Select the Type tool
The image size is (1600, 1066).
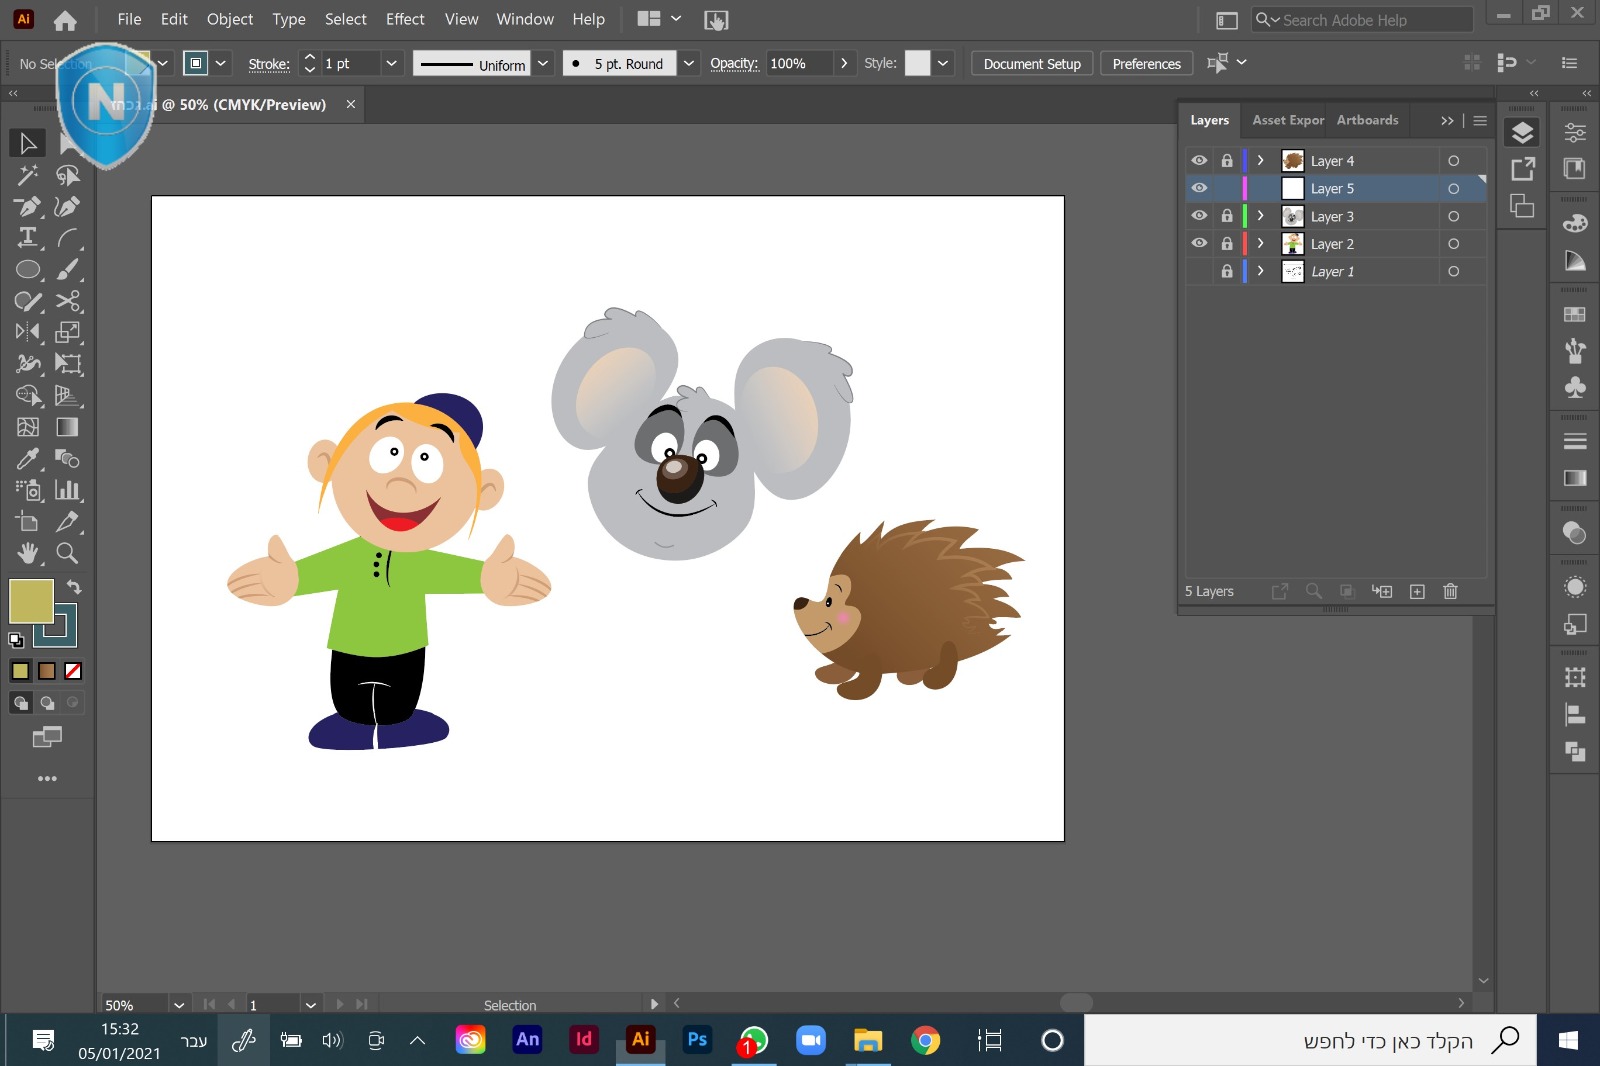pyautogui.click(x=27, y=238)
